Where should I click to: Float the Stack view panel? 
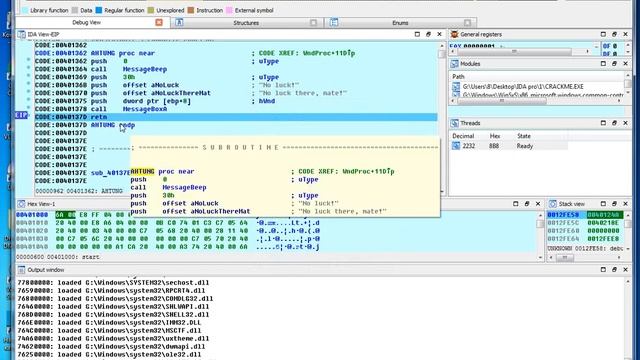point(614,204)
